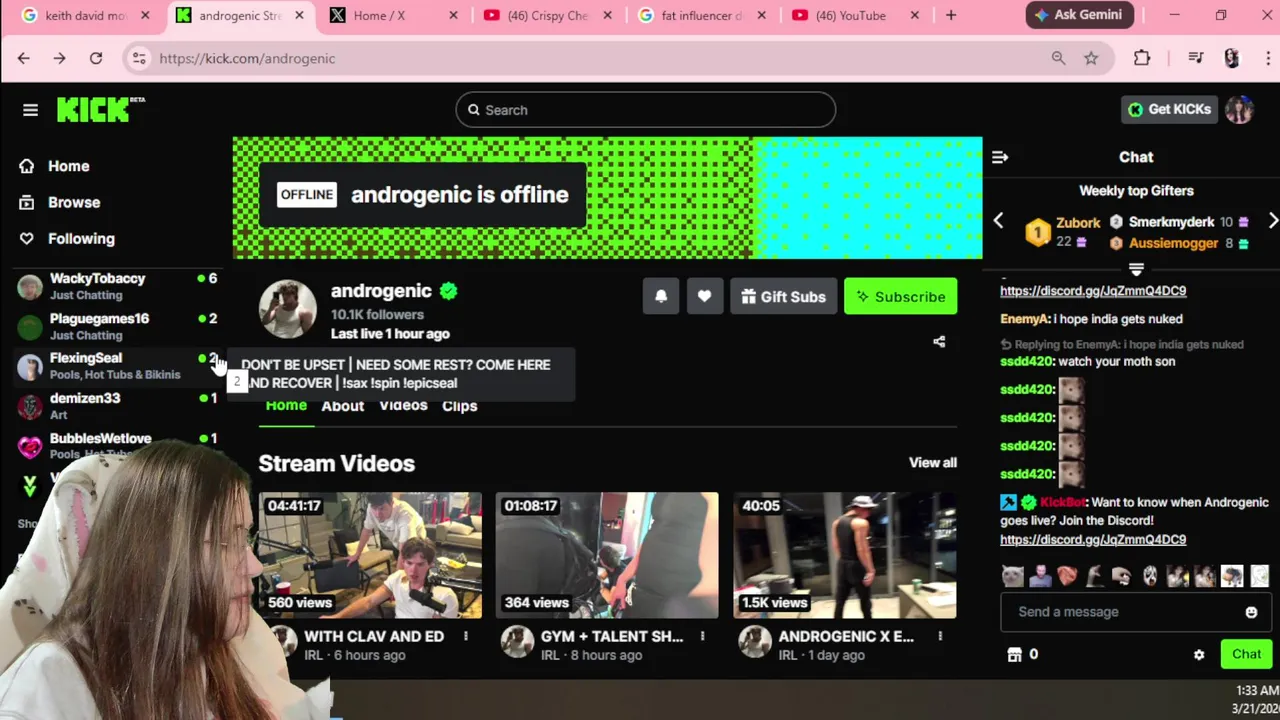Open demizen33 channel in sidebar

[118, 406]
